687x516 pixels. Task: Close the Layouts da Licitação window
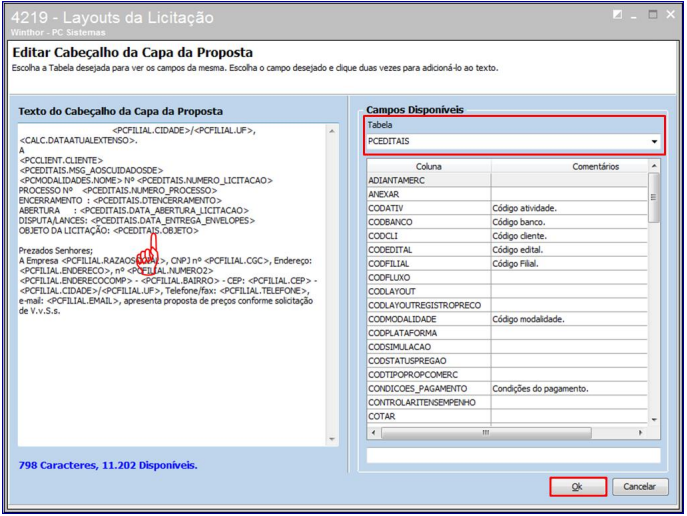click(671, 15)
